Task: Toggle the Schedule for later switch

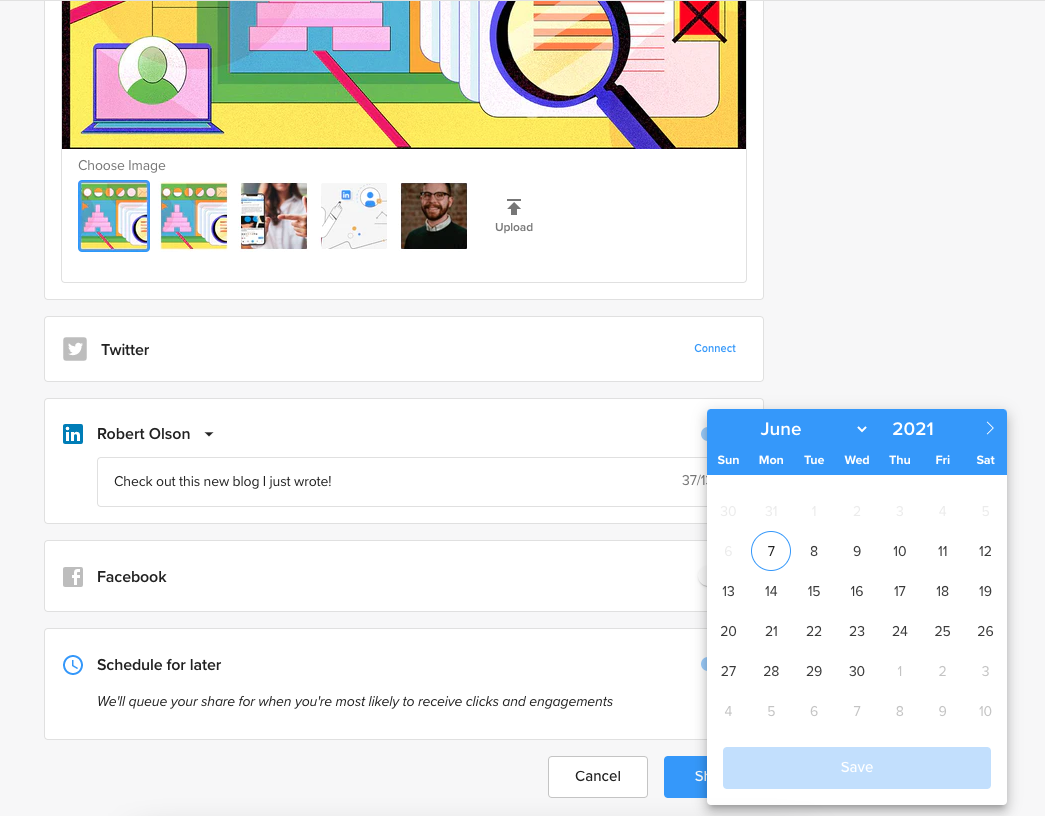Action: pos(710,664)
